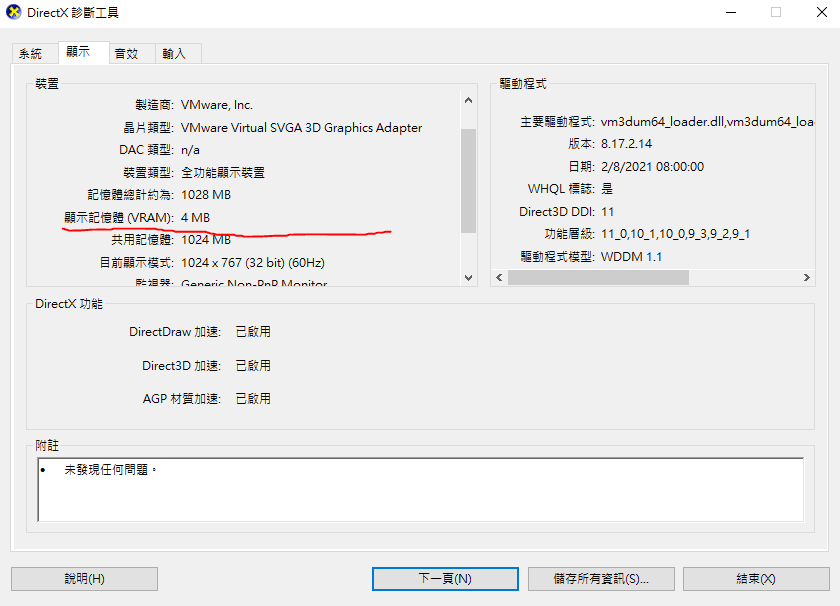
Task: Go to the 輸入 tab
Action: pos(174,54)
